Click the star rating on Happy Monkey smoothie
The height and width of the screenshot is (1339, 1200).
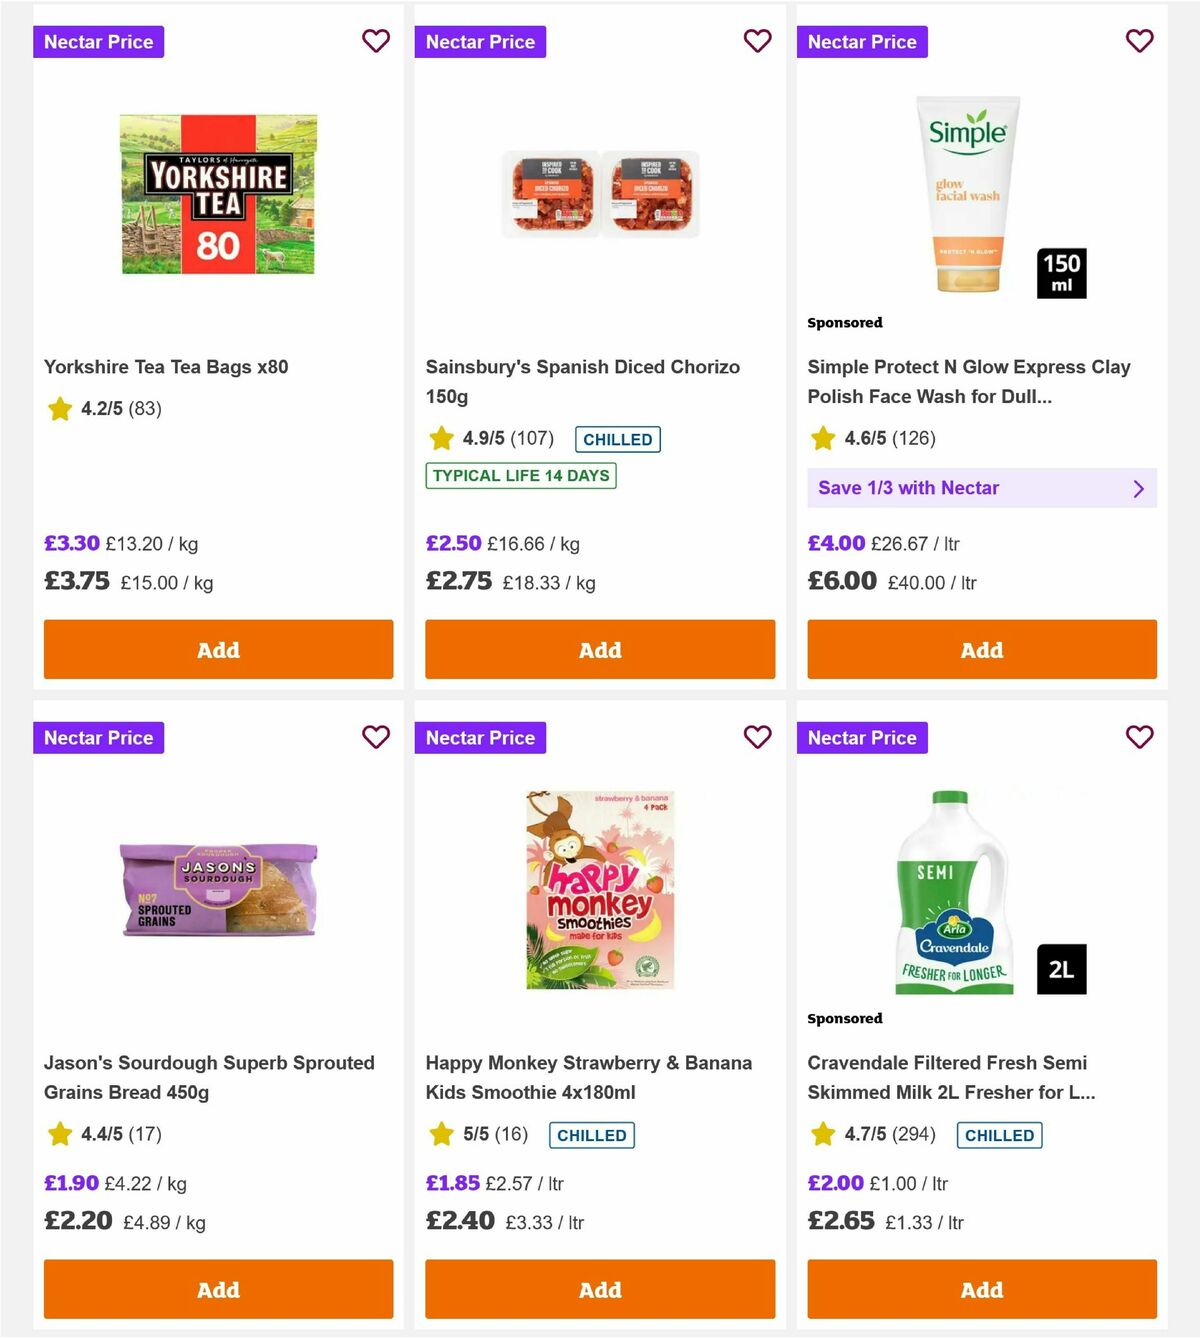(x=441, y=1134)
